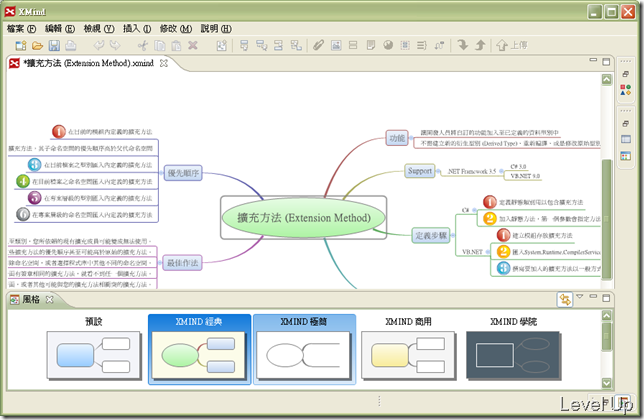The width and height of the screenshot is (644, 420).
Task: Create a new workbook from toolbar
Action: [x=21, y=45]
